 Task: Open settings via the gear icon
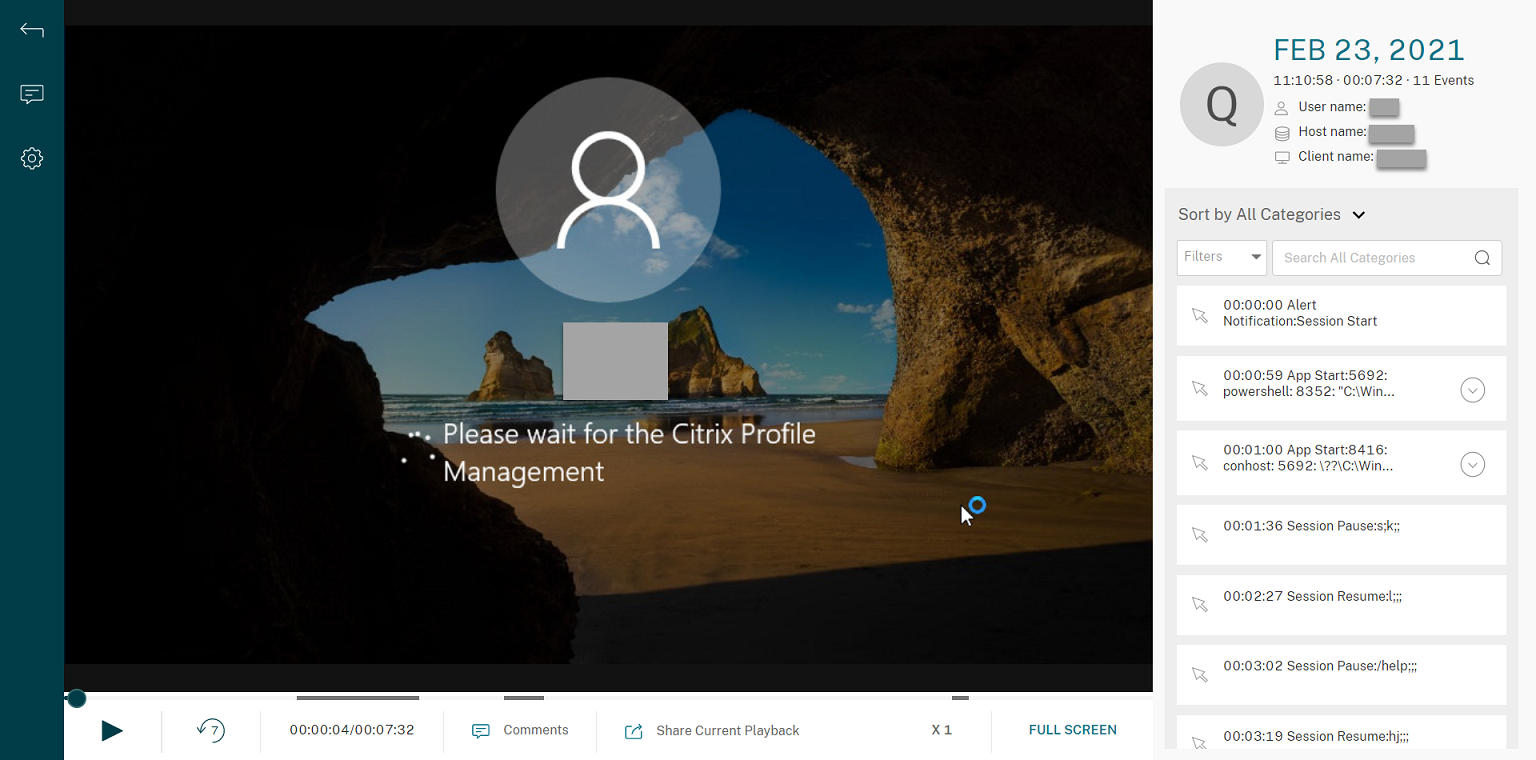point(32,158)
